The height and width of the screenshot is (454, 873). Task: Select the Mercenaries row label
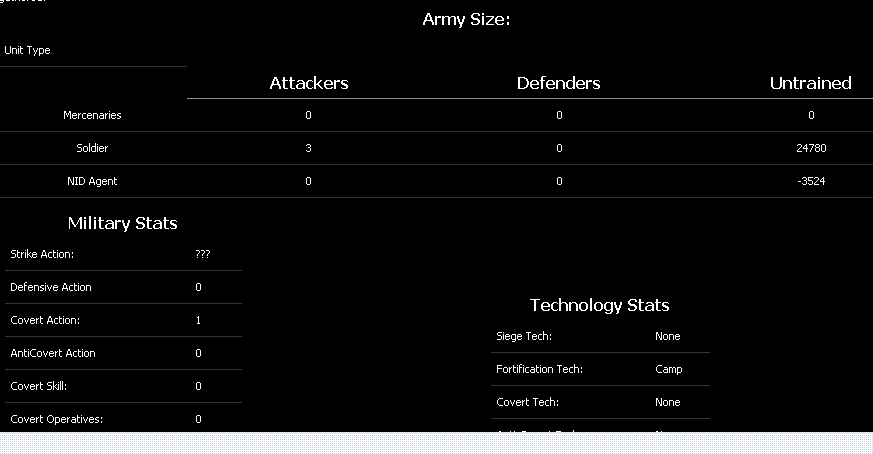coord(92,115)
